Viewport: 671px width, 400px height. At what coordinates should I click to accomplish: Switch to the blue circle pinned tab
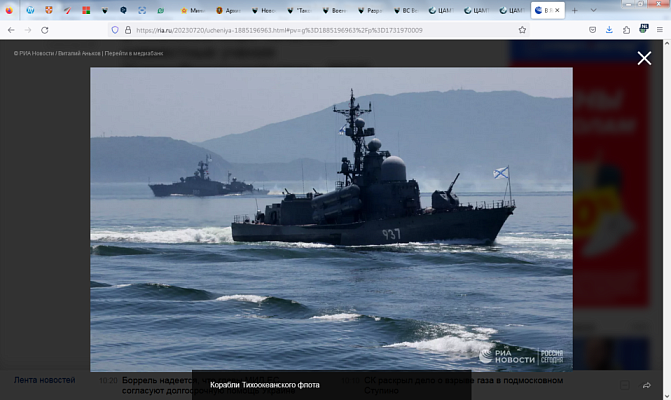30,10
